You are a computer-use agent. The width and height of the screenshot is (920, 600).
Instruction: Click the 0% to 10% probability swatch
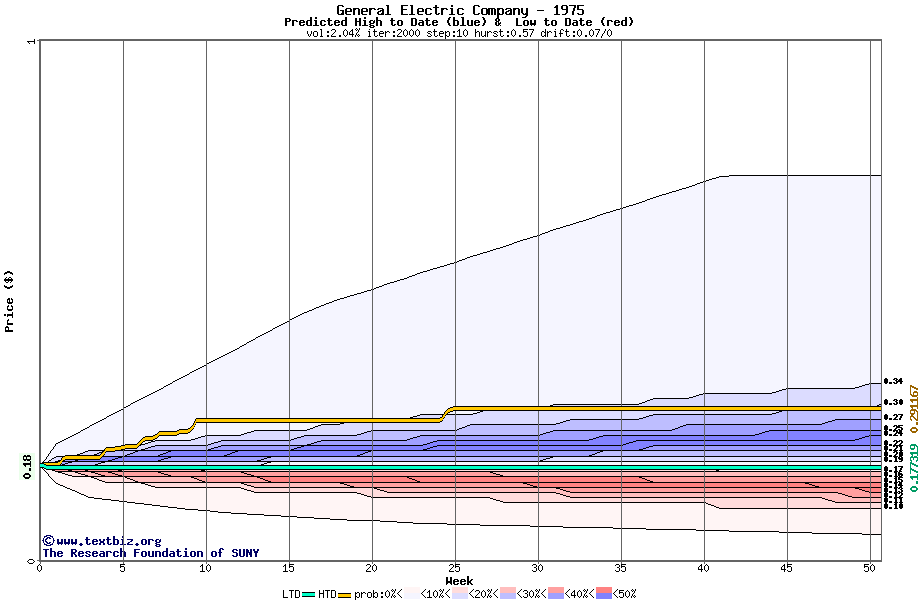(412, 593)
